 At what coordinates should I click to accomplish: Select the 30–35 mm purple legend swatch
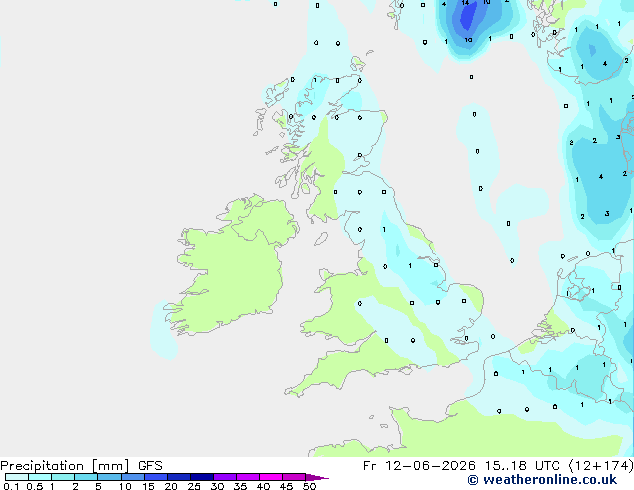[x=225, y=477]
